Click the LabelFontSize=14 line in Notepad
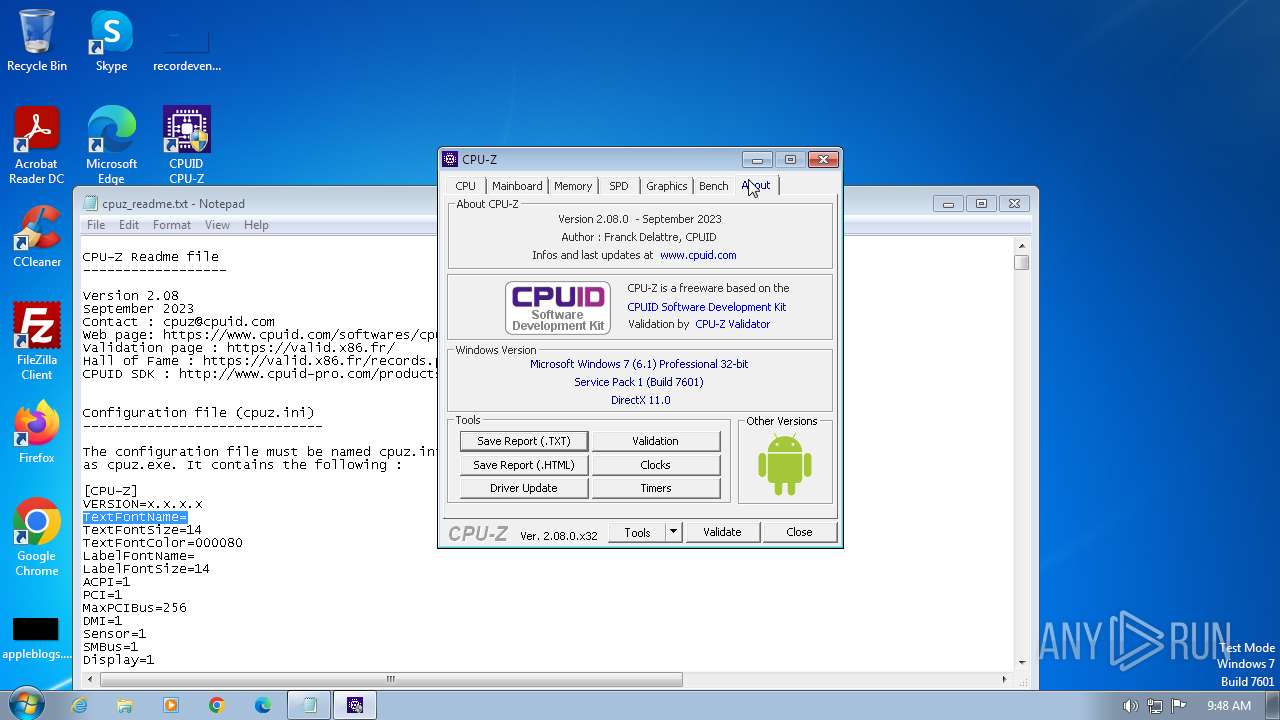1280x720 pixels. pyautogui.click(x=146, y=569)
